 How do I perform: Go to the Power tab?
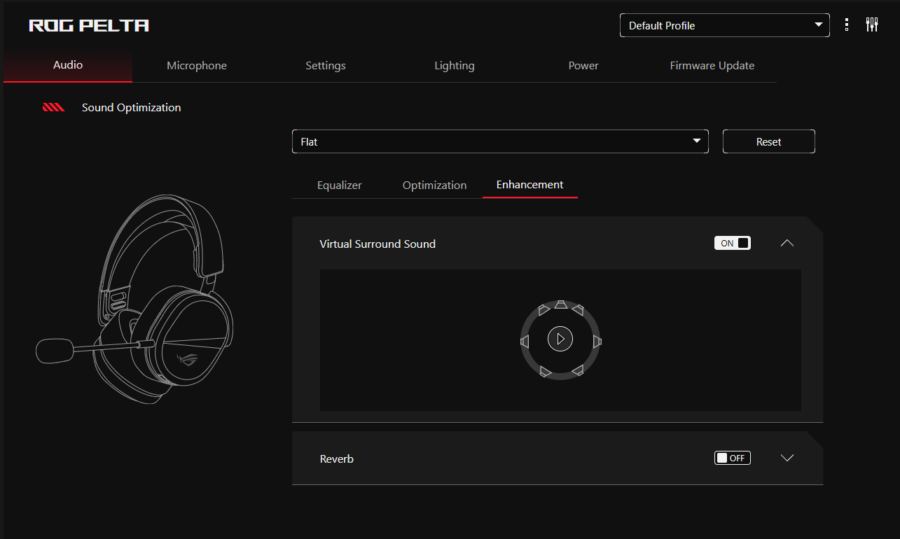583,65
